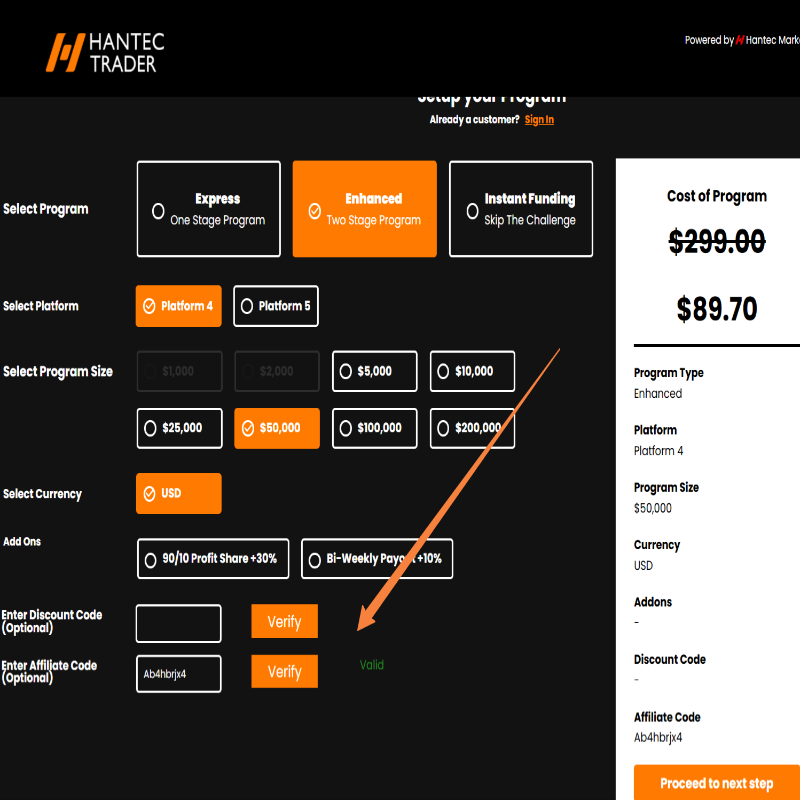
Task: Pick the $25,000 program size
Action: point(180,429)
